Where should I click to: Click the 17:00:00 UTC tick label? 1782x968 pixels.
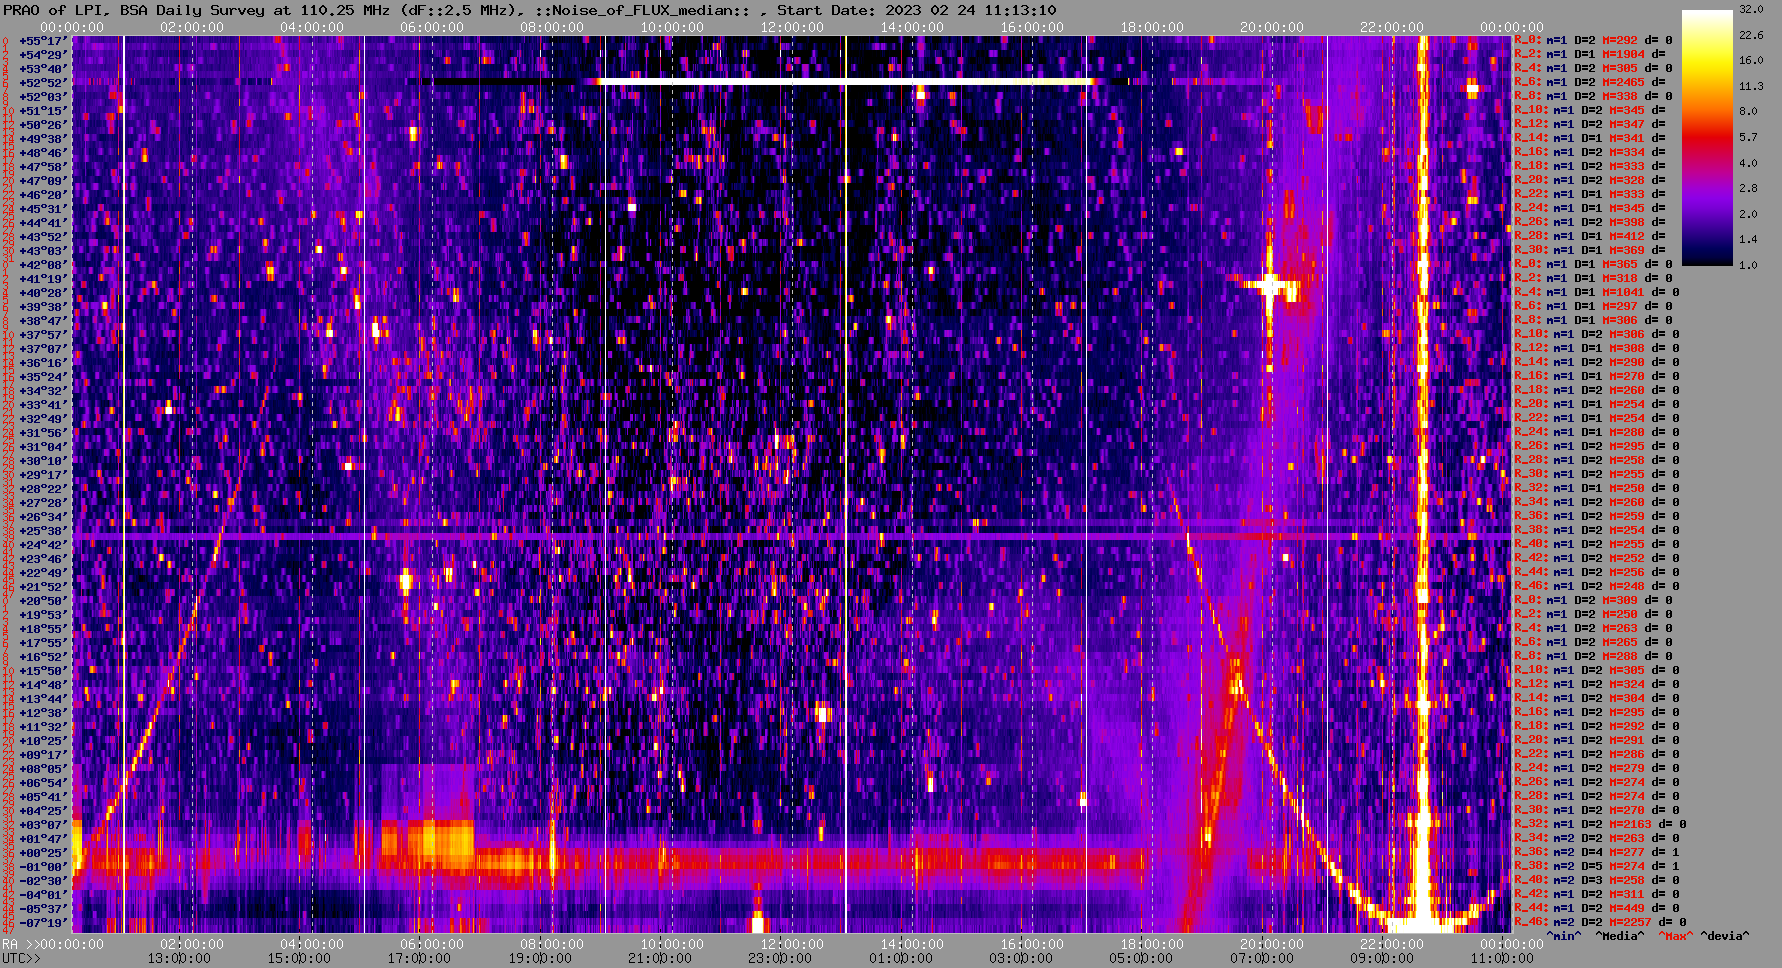[x=419, y=958]
